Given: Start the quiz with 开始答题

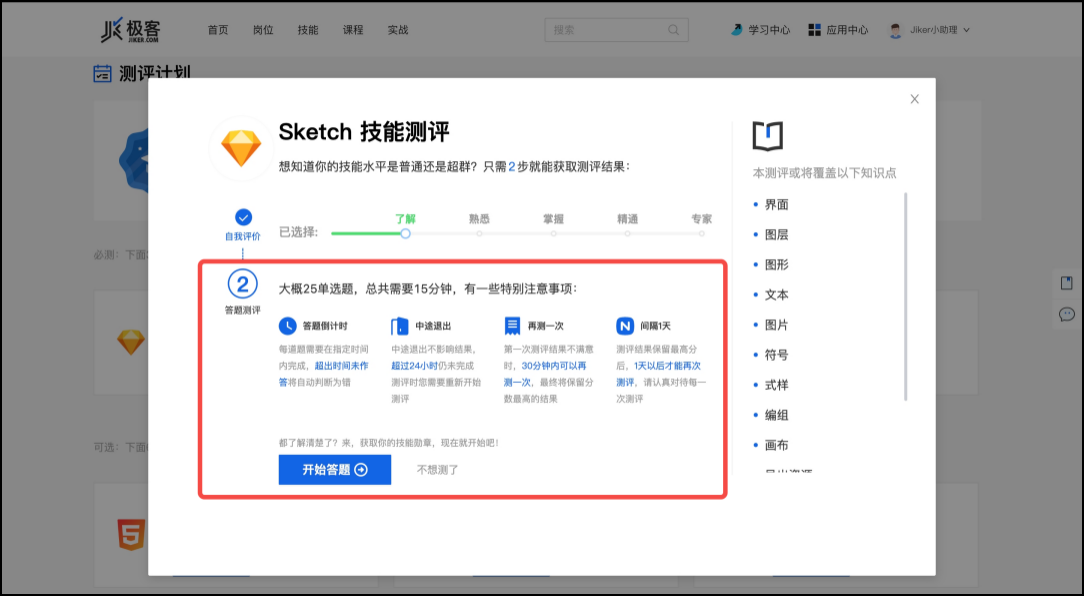Looking at the screenshot, I should point(335,469).
